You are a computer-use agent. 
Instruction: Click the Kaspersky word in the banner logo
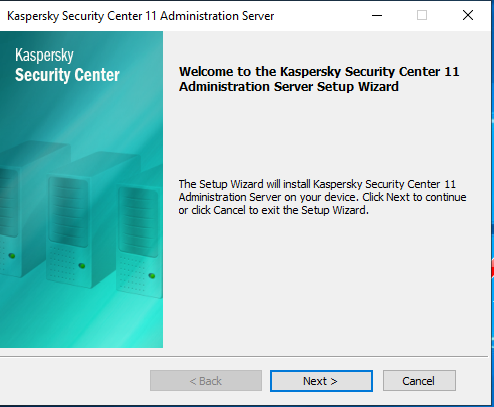(x=44, y=55)
